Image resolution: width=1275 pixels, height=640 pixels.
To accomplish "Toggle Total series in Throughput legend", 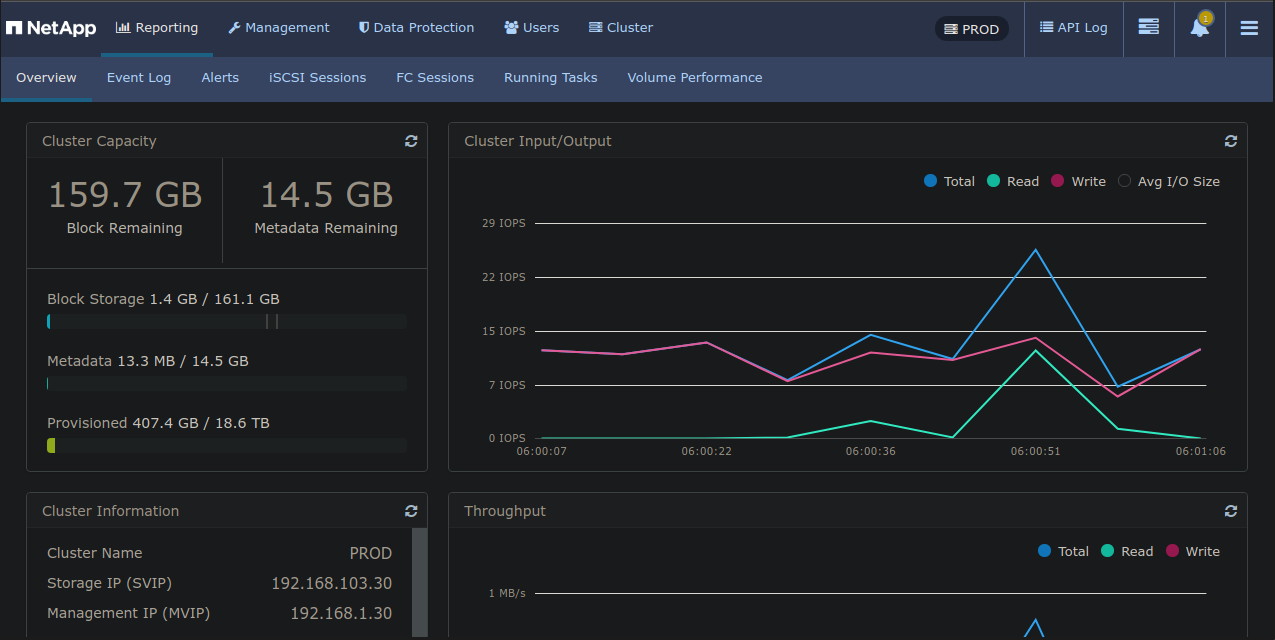I will coord(1063,551).
